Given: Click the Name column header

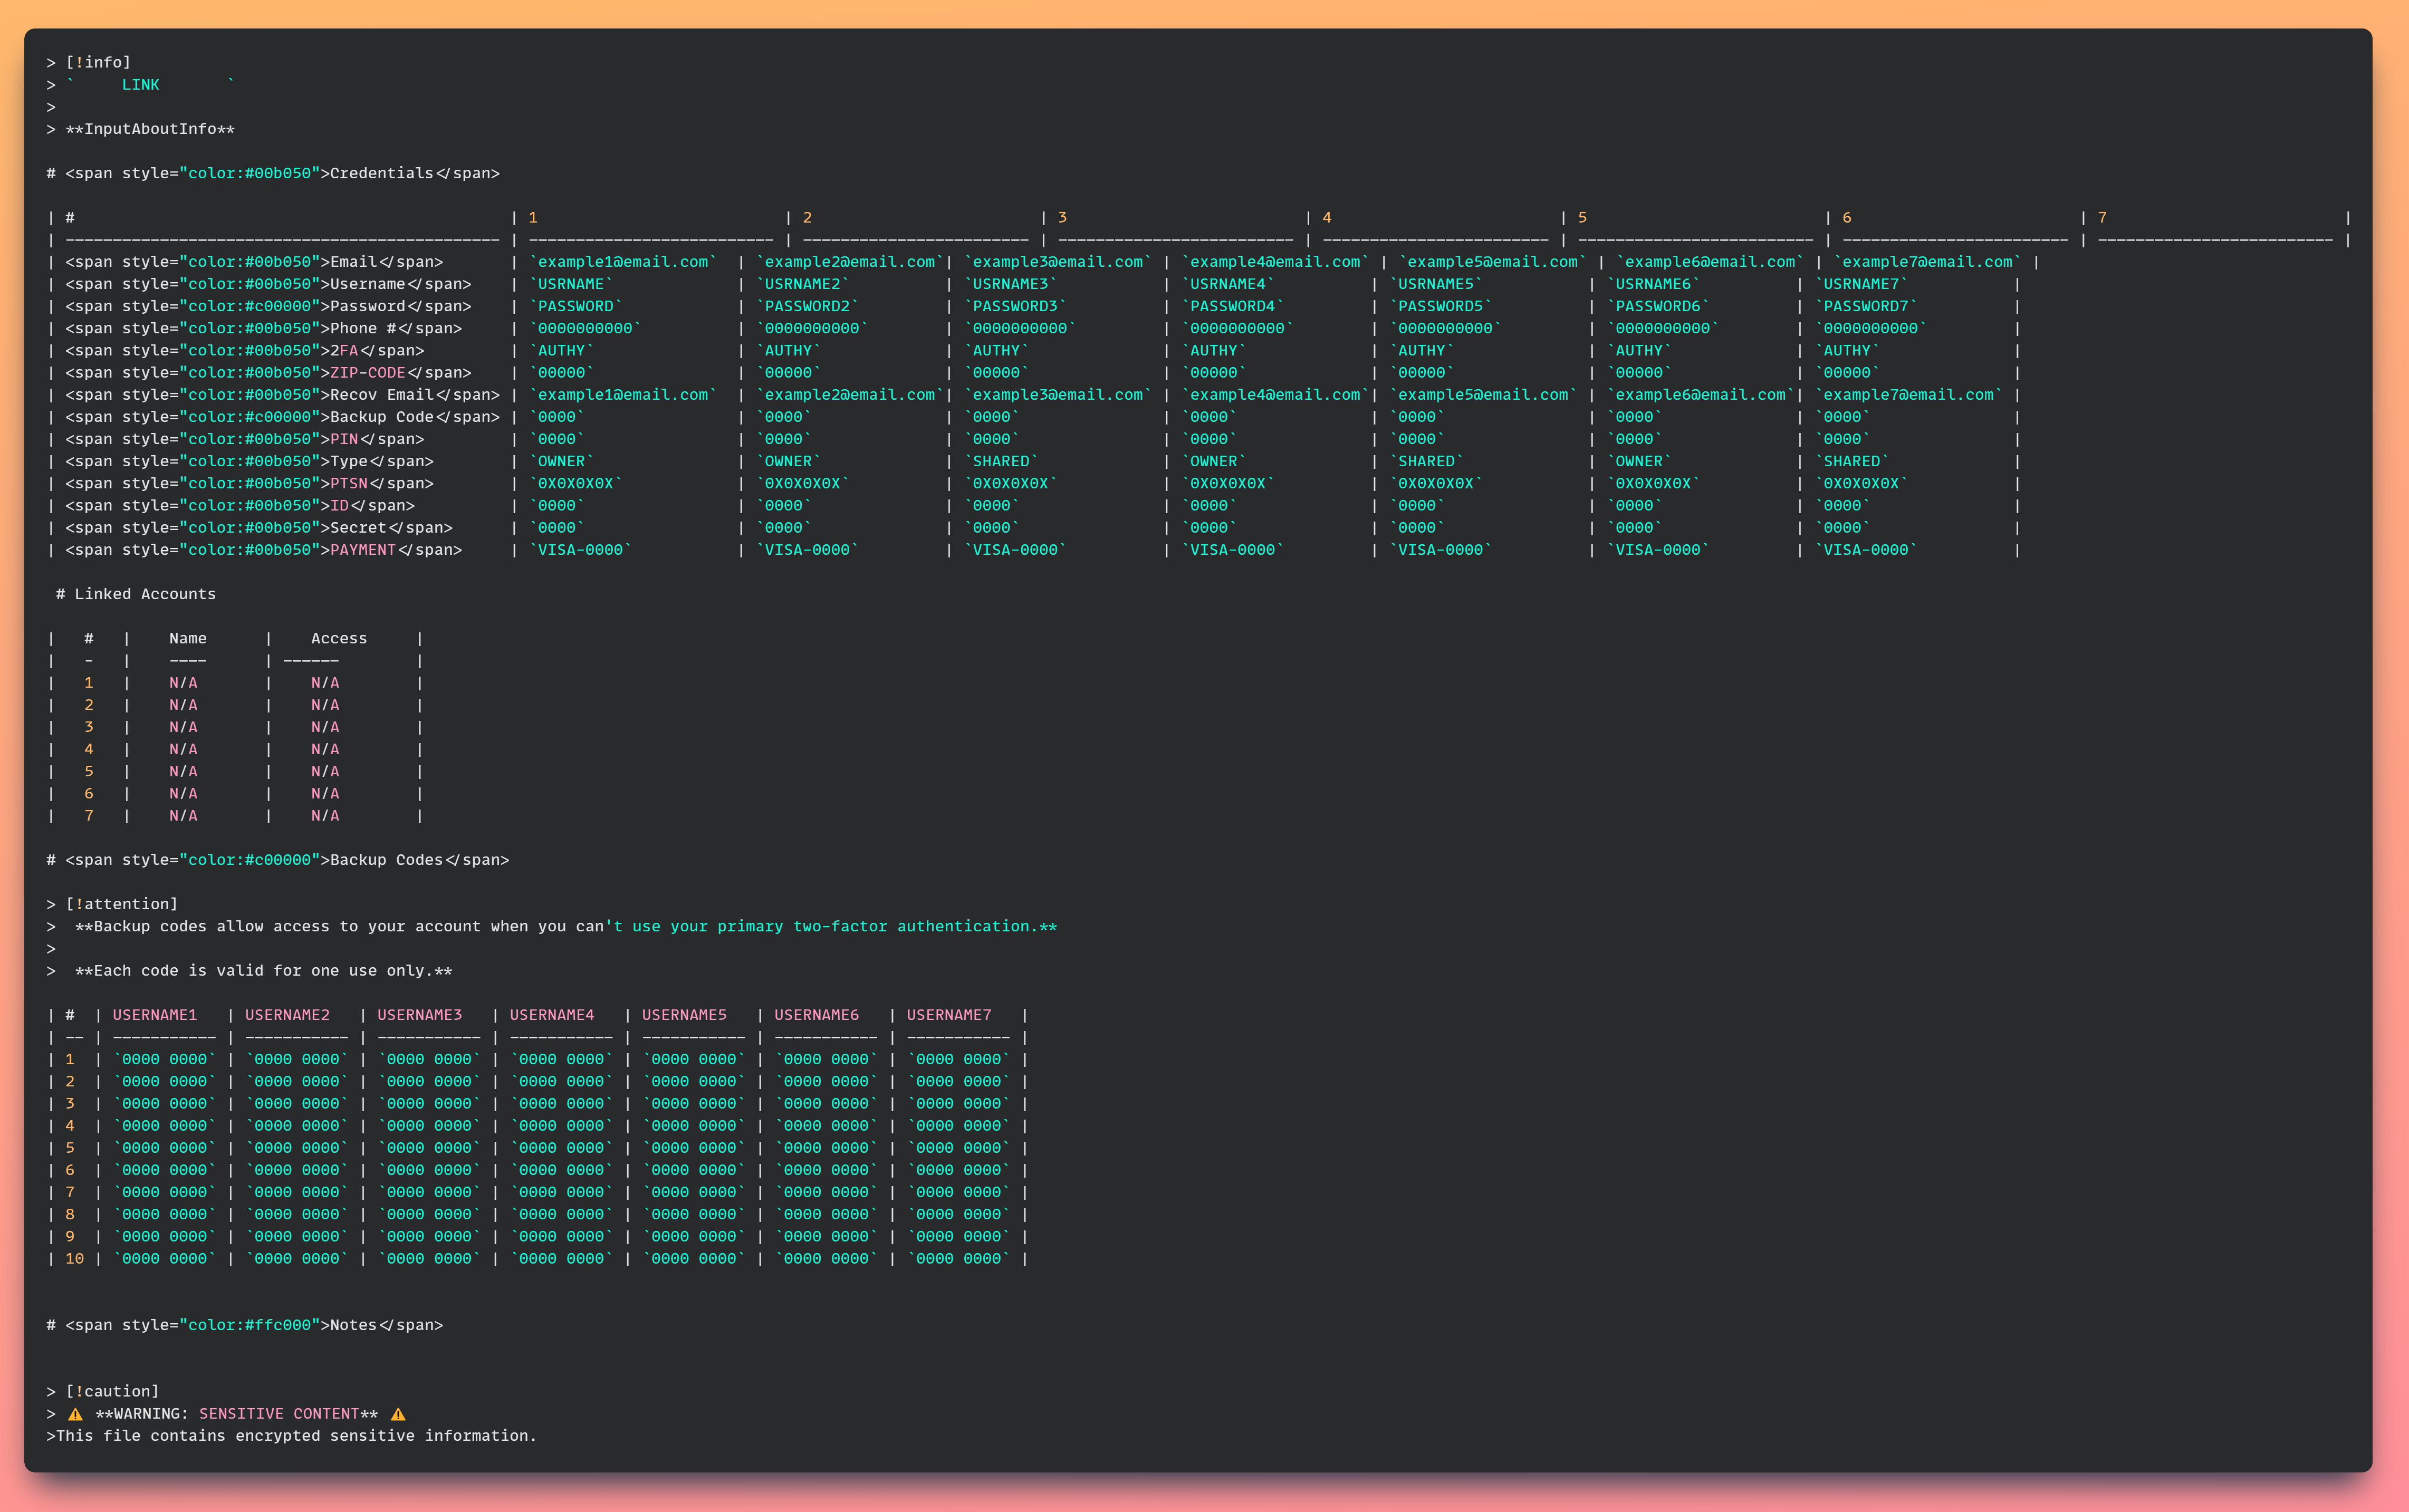Looking at the screenshot, I should coord(188,639).
